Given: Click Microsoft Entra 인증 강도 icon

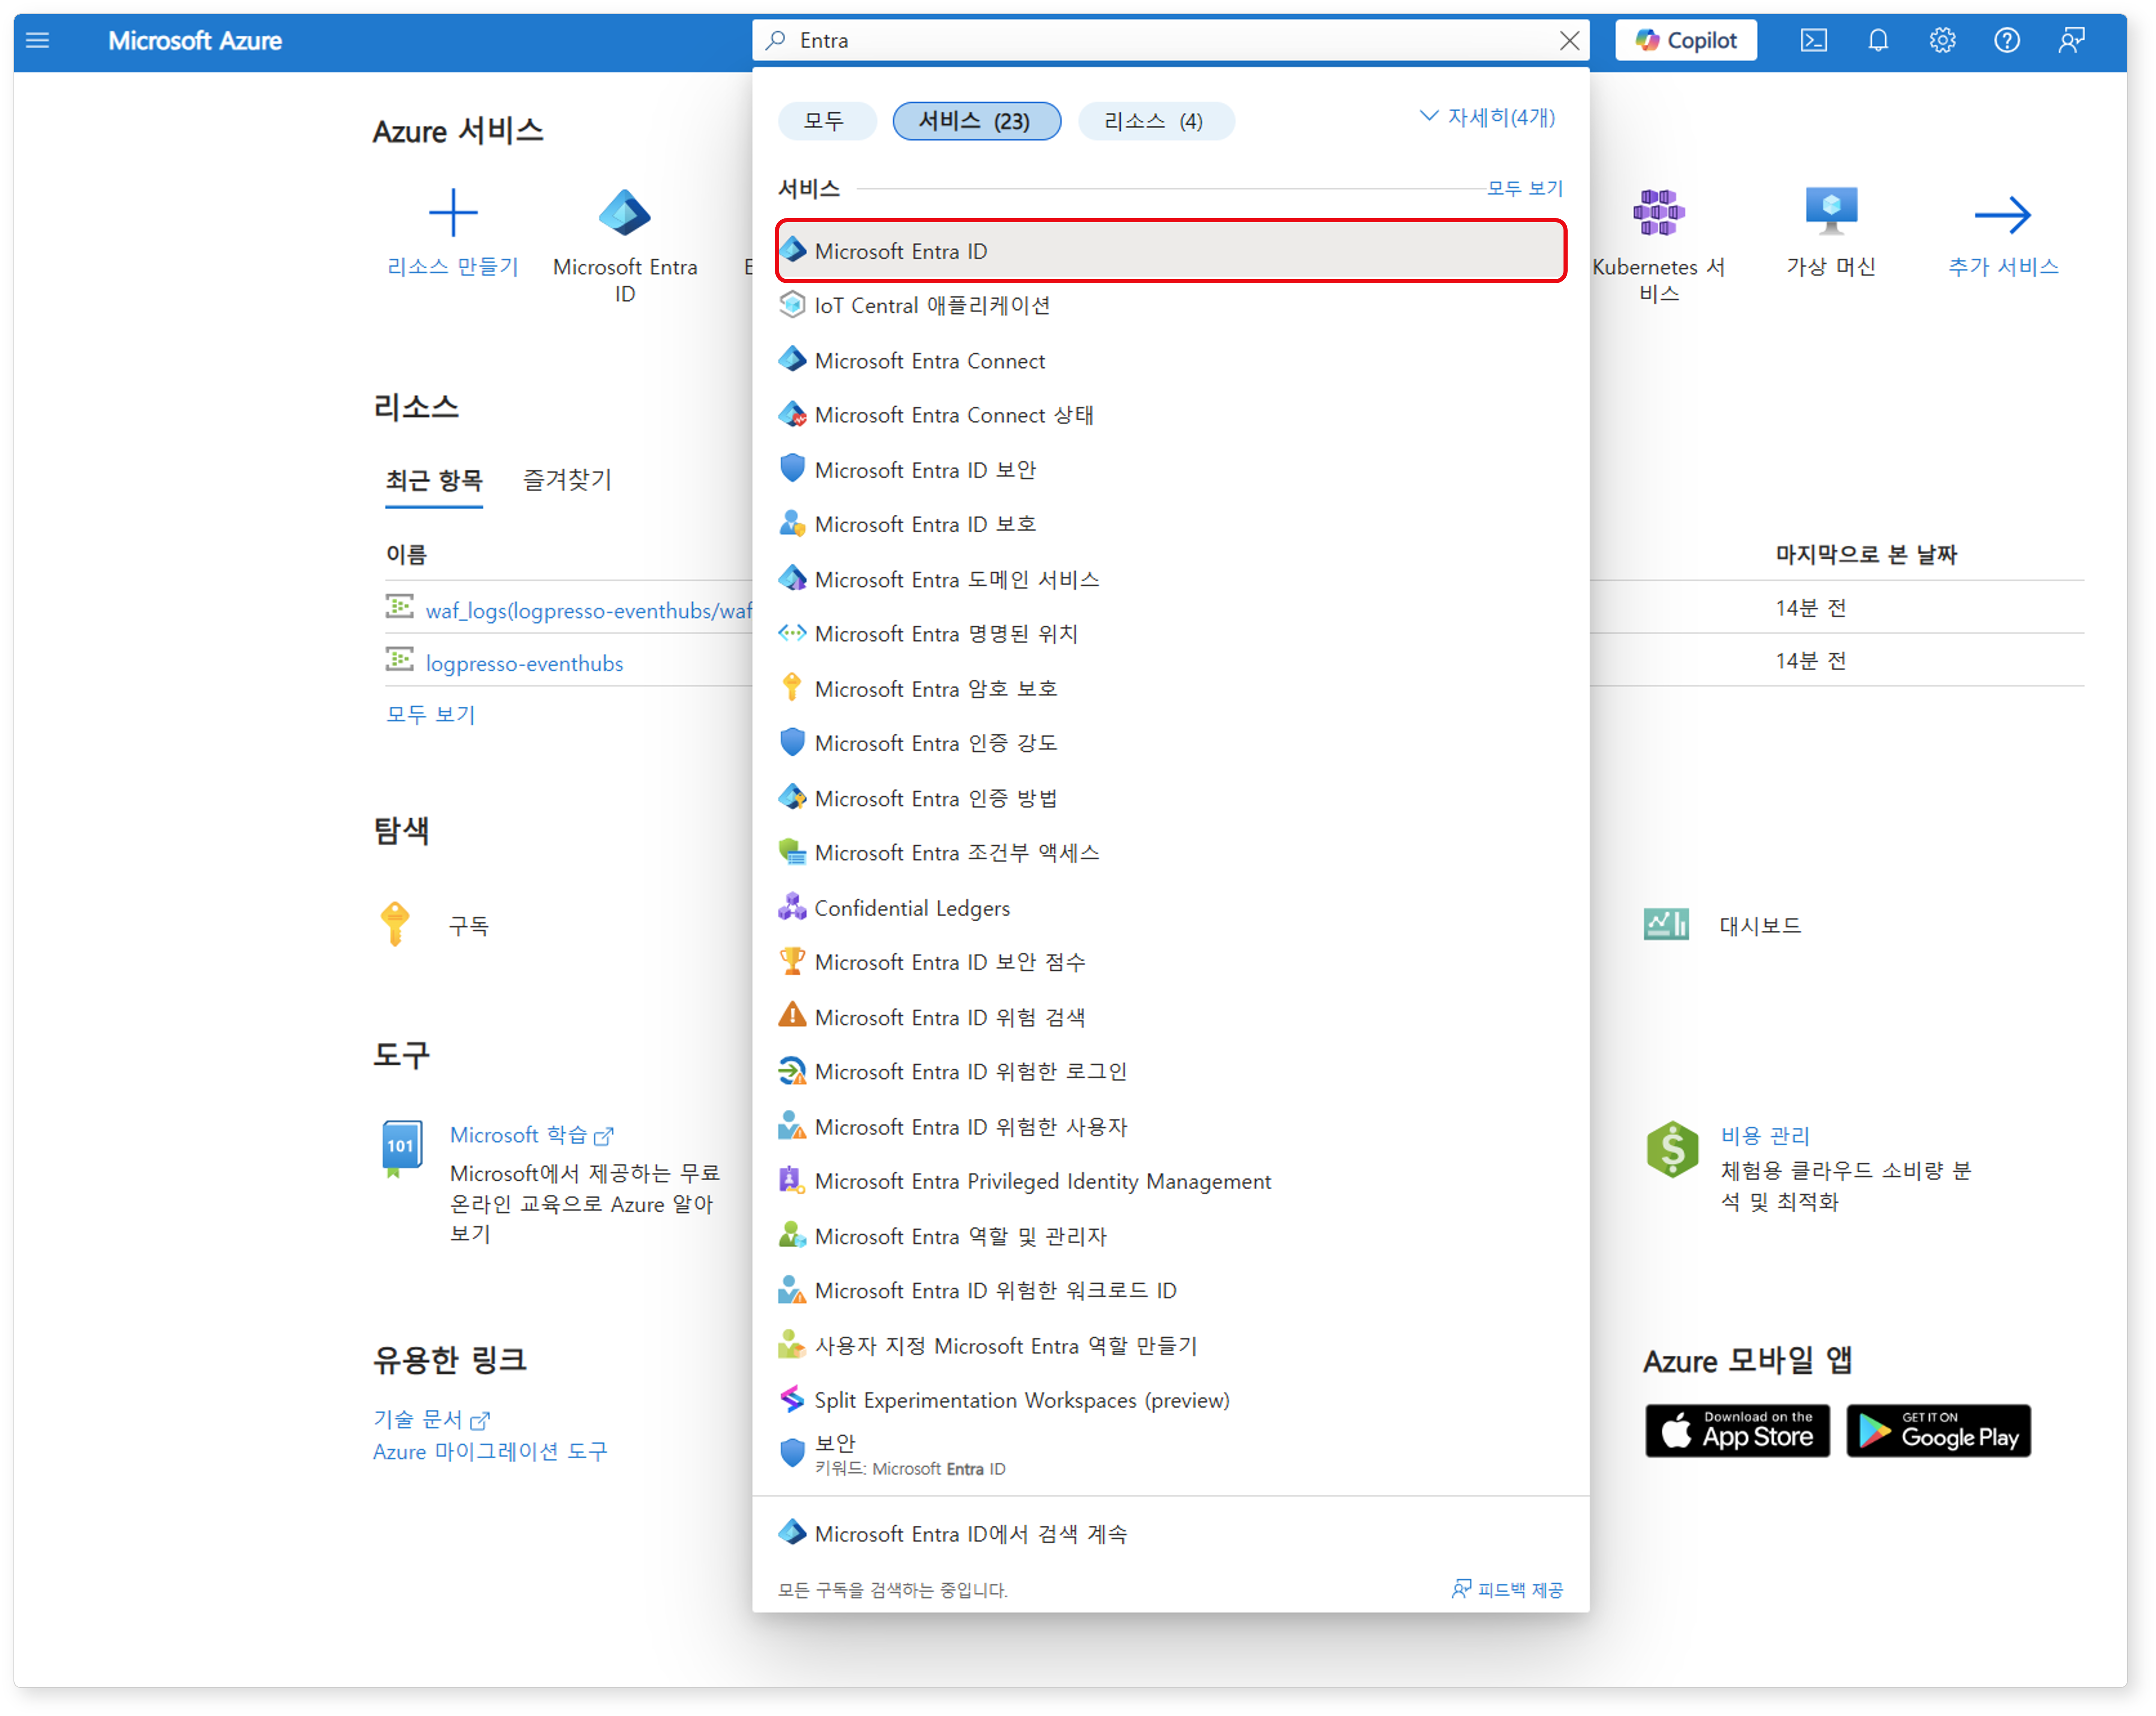Looking at the screenshot, I should (792, 742).
